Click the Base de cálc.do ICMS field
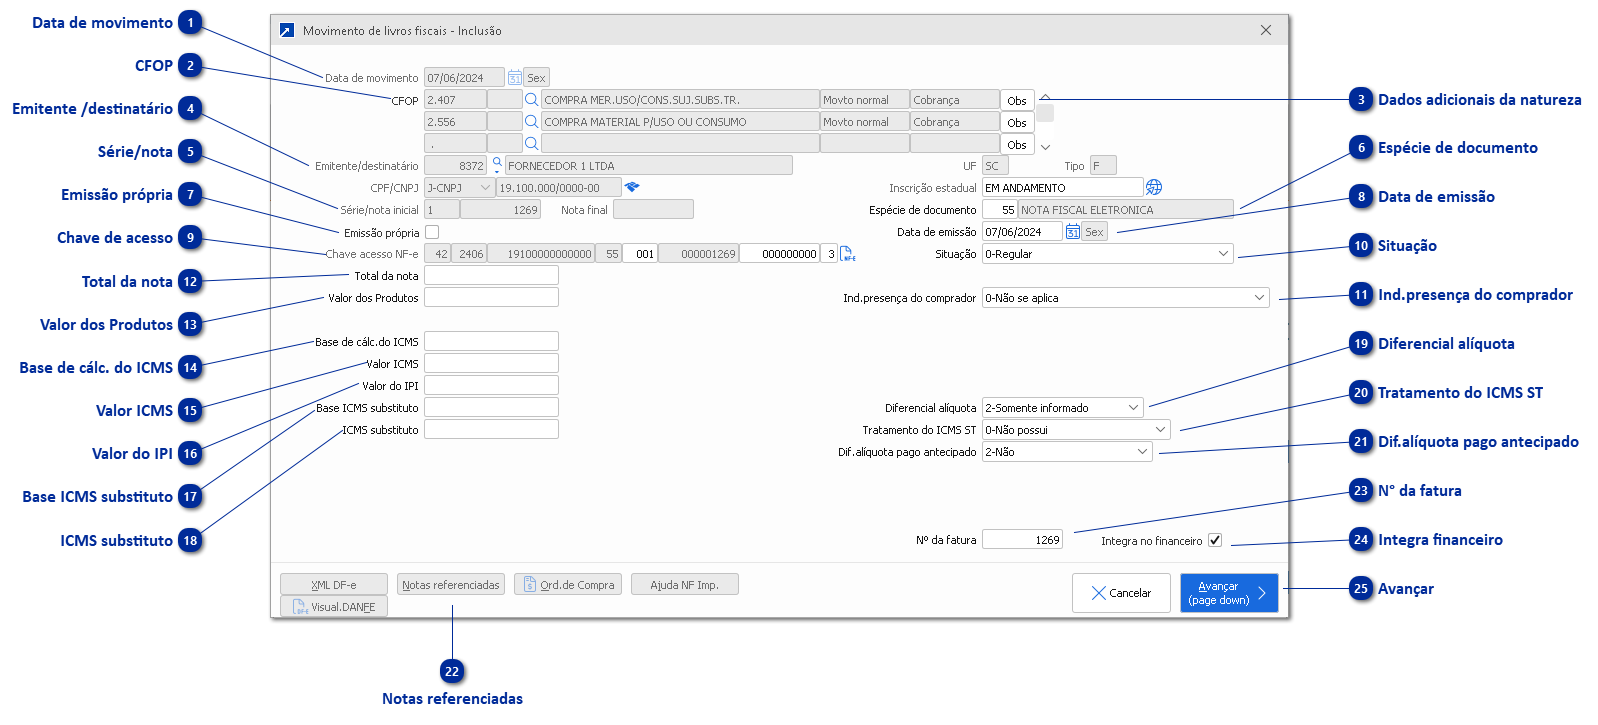The image size is (1598, 725). click(x=492, y=342)
